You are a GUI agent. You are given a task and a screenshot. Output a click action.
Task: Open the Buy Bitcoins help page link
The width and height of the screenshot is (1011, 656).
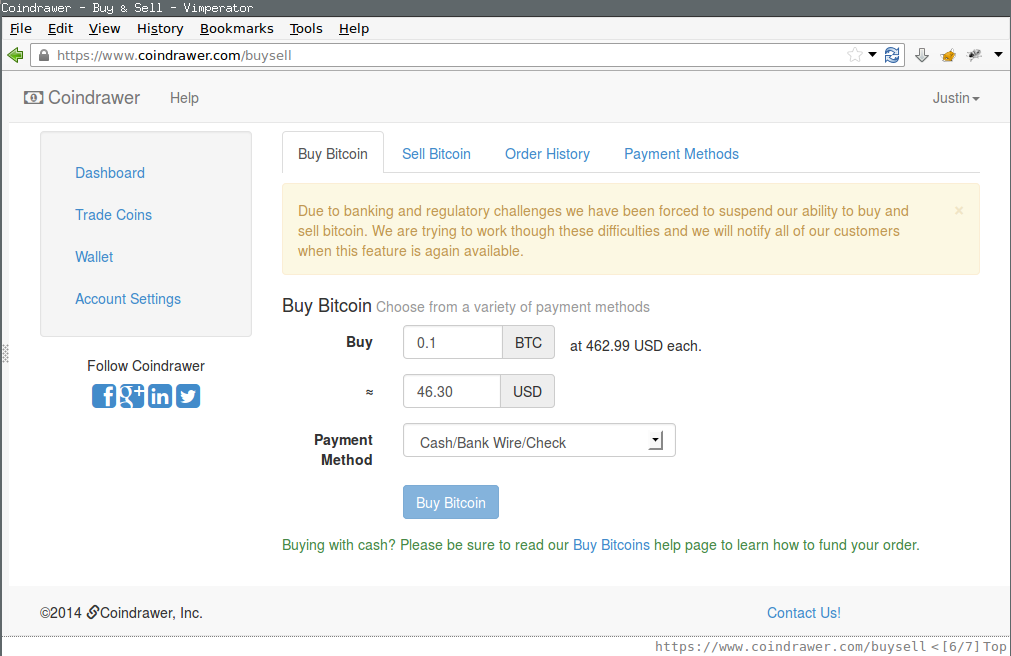pyautogui.click(x=611, y=545)
